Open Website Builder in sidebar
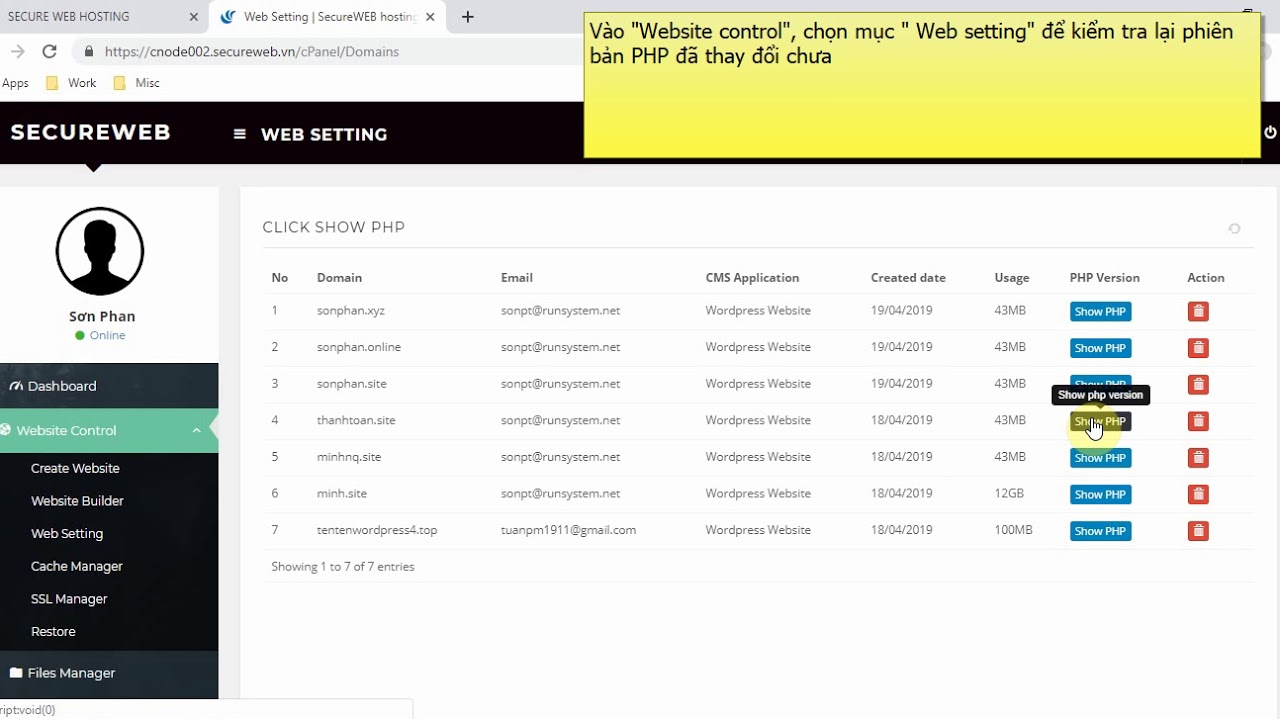1280x720 pixels. (x=77, y=501)
